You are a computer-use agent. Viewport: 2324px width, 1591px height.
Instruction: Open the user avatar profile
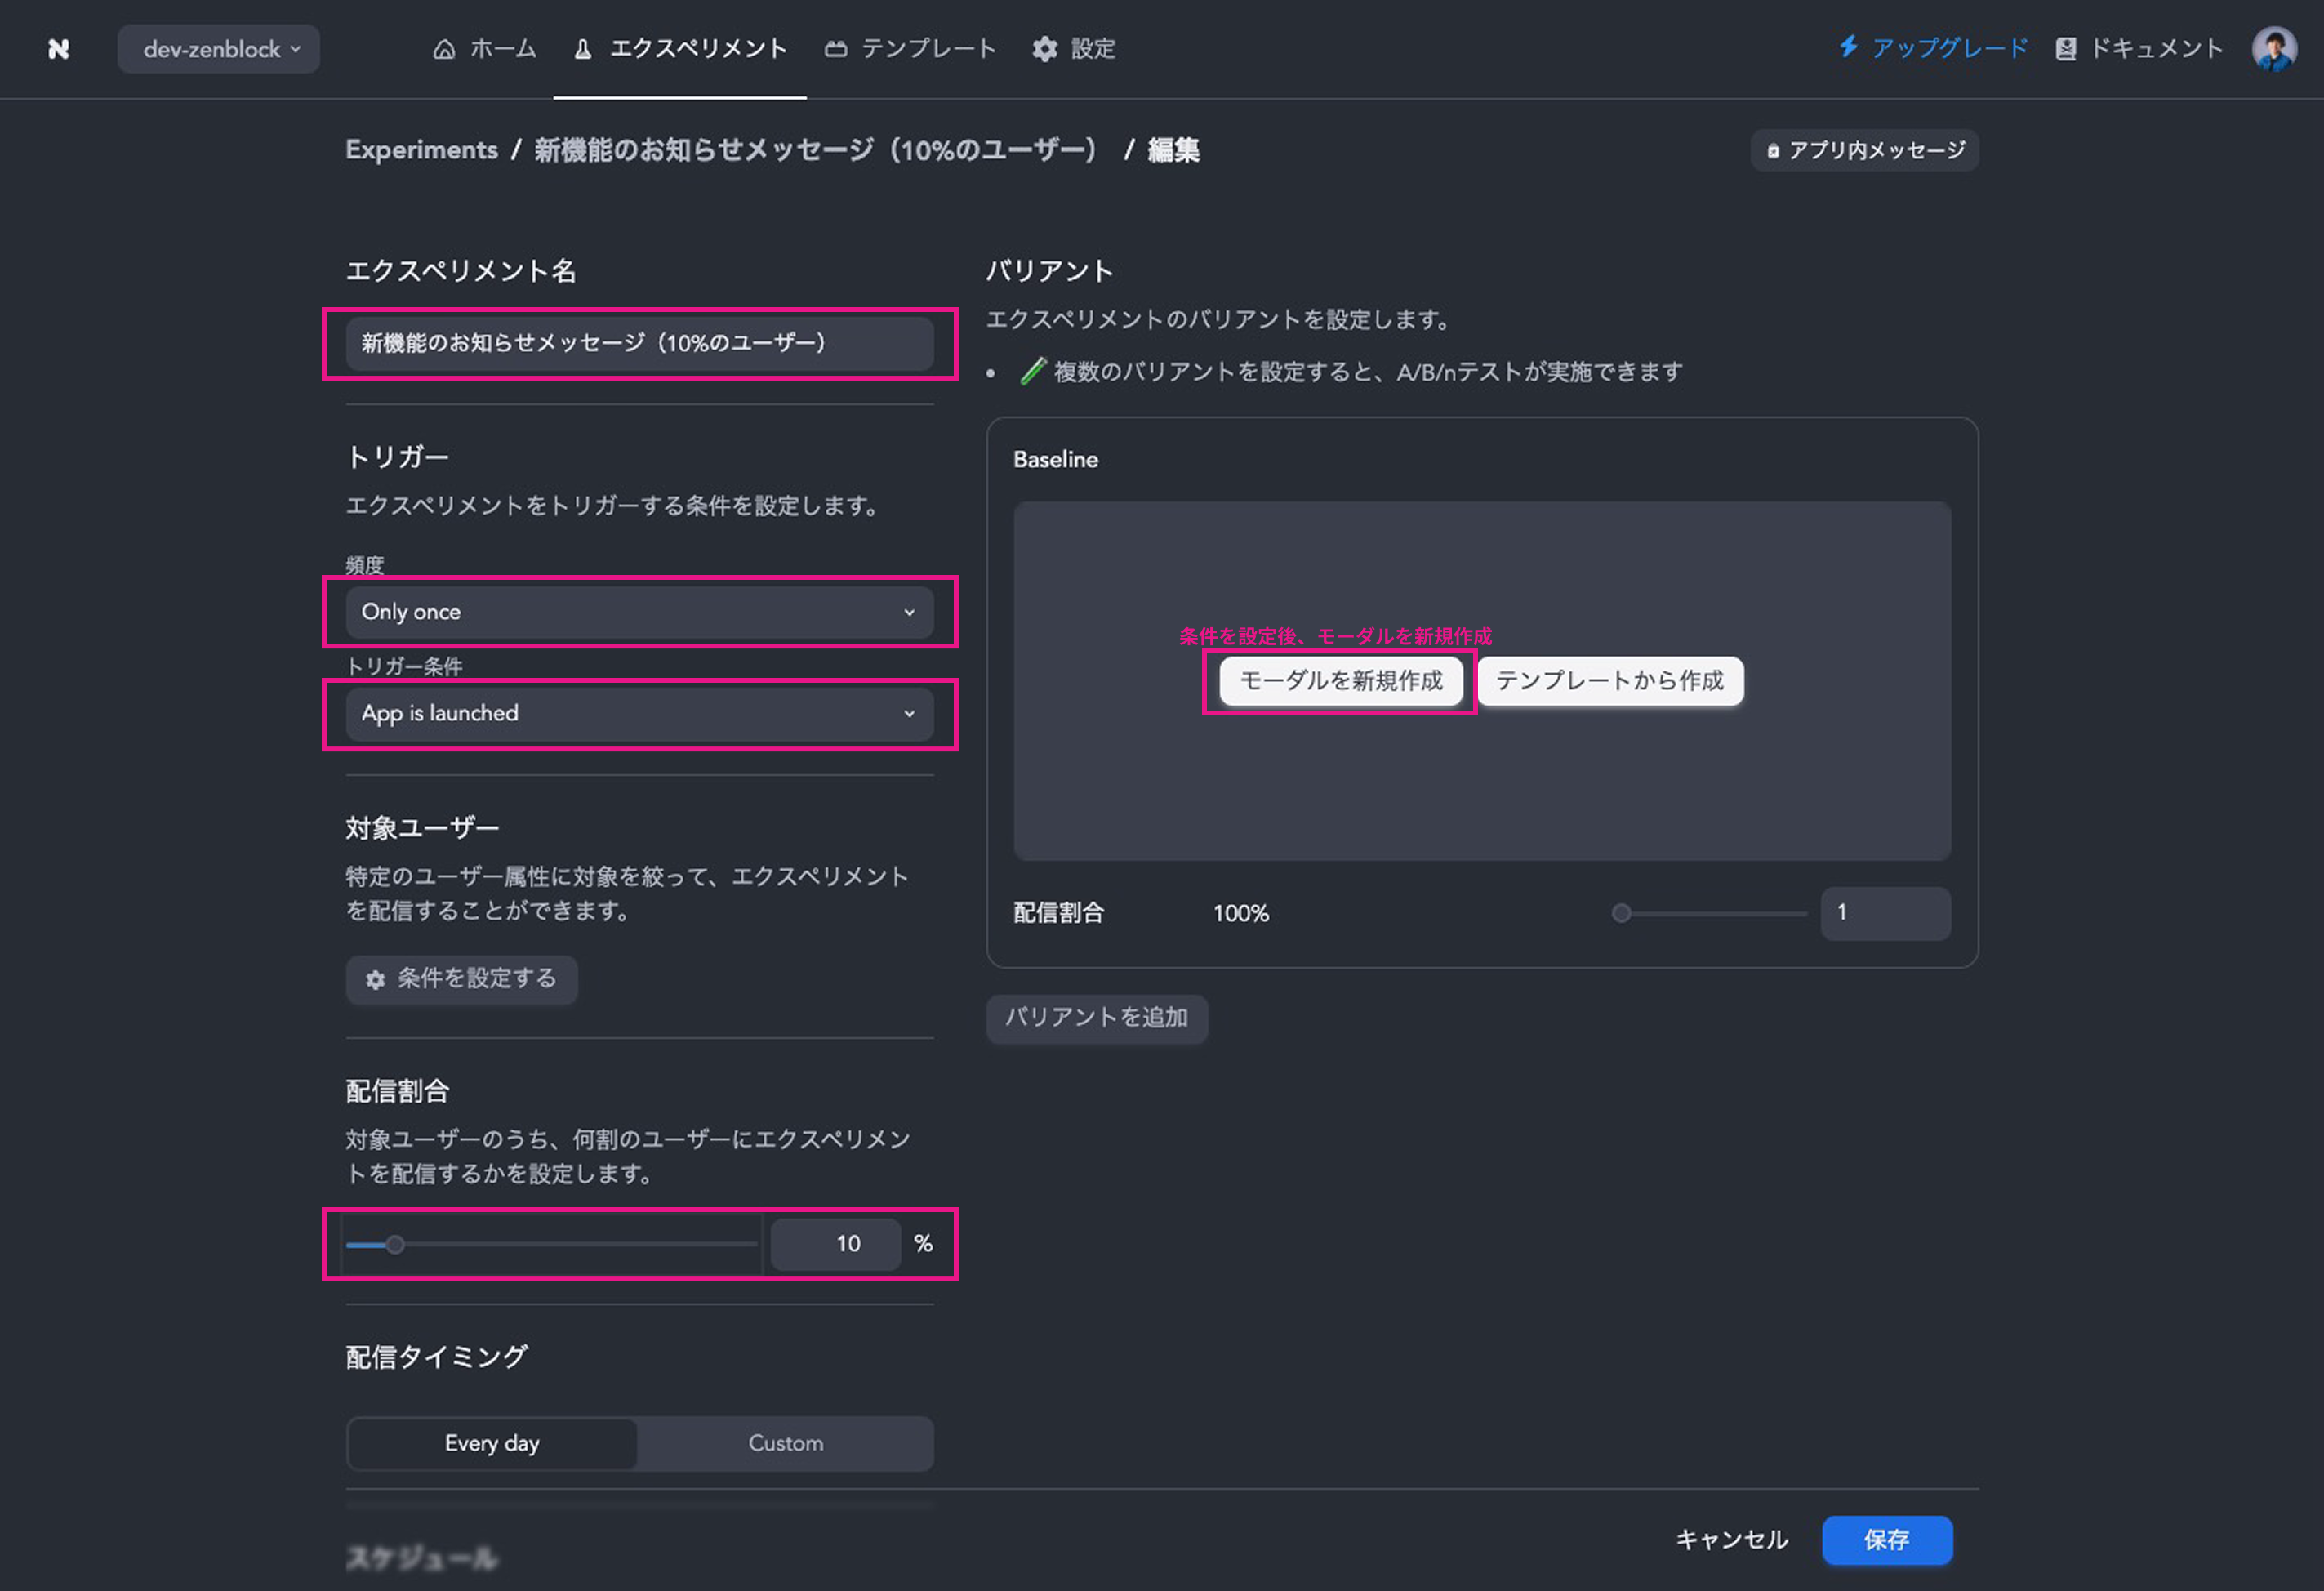click(2273, 49)
